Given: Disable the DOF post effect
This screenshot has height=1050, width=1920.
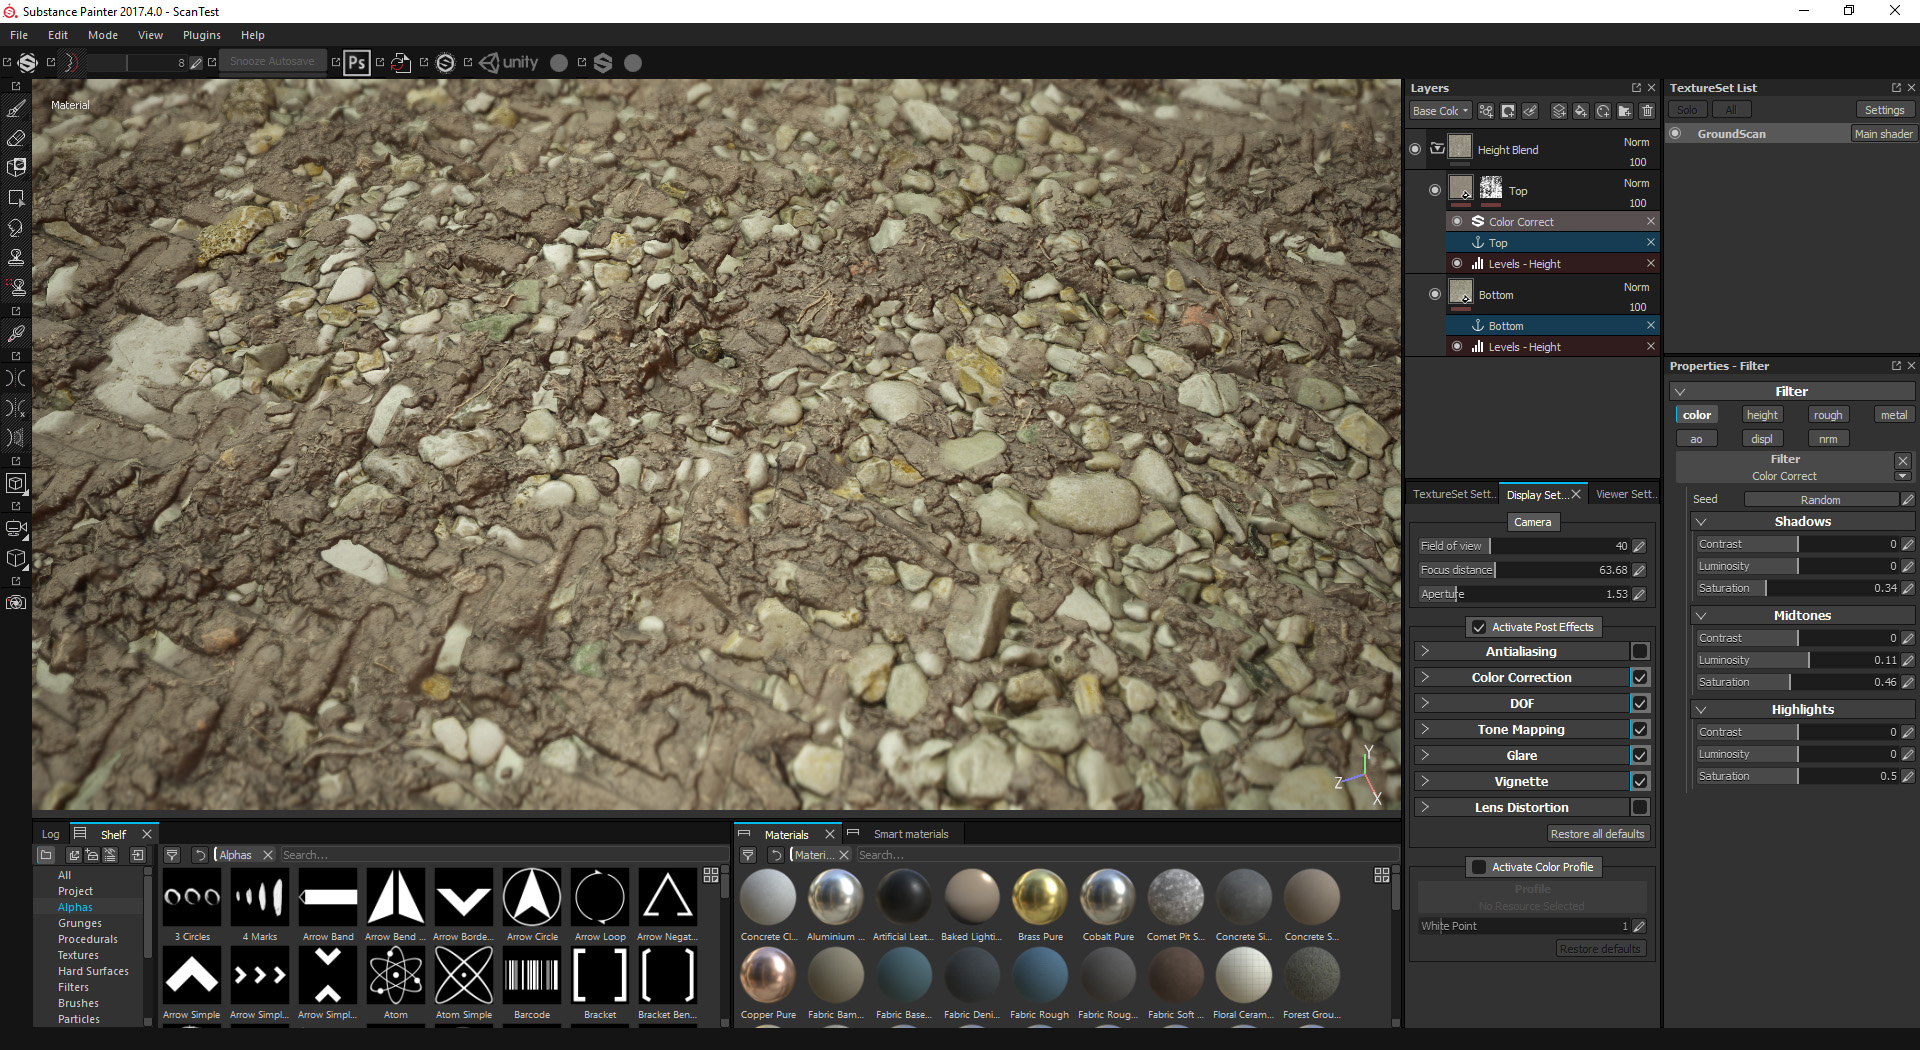Looking at the screenshot, I should coord(1639,703).
